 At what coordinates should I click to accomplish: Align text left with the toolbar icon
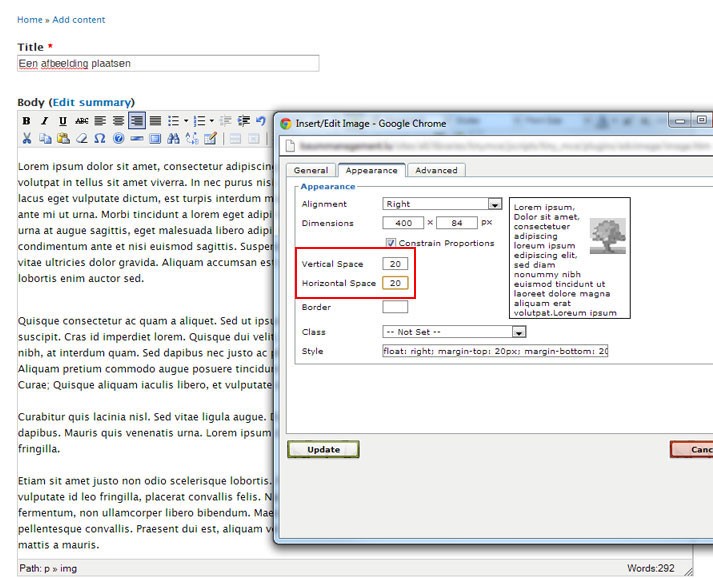[101, 121]
